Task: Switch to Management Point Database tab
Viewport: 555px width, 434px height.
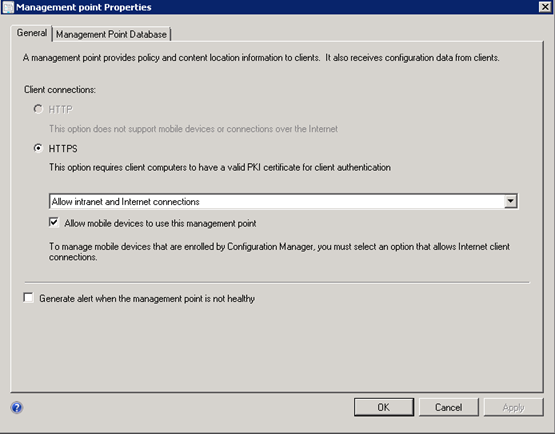Action: coord(111,34)
